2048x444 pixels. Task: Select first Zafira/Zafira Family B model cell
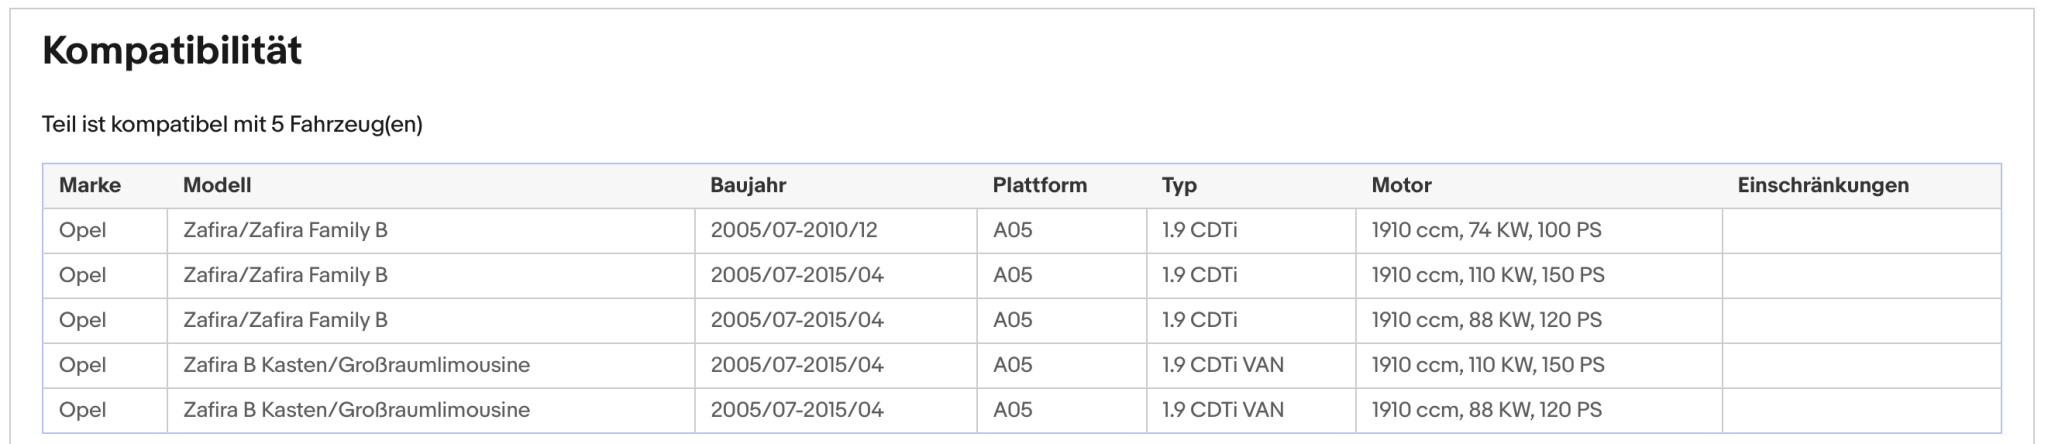click(x=431, y=230)
